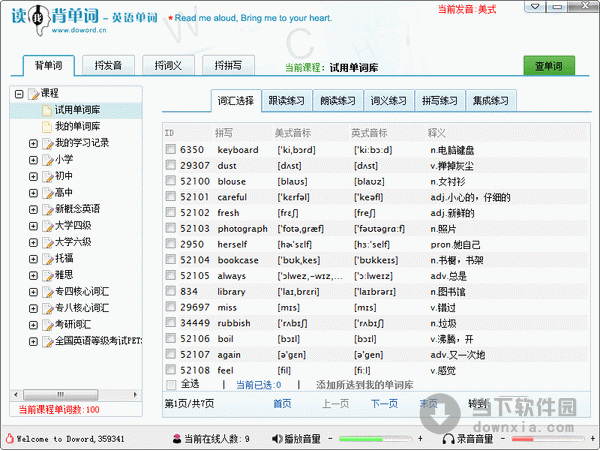Click the headphone recording volume icon

[448, 439]
